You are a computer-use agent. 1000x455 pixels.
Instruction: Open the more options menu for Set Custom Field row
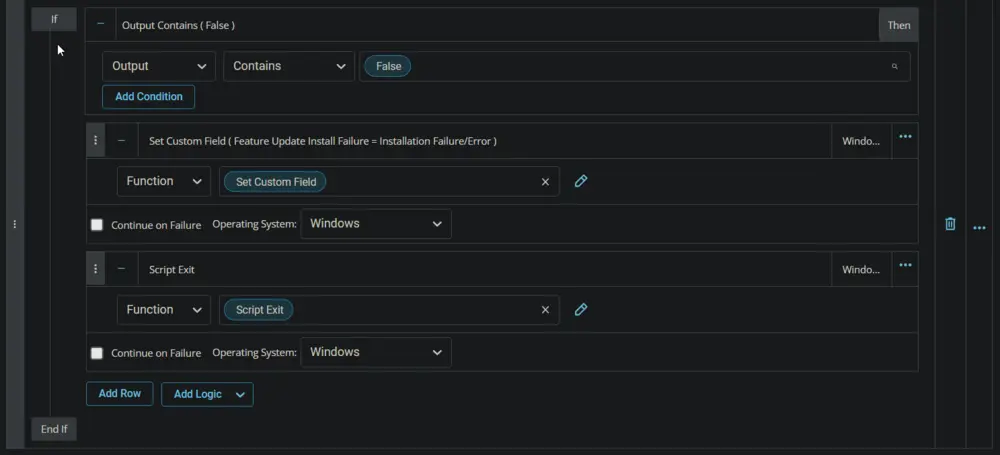(x=905, y=137)
